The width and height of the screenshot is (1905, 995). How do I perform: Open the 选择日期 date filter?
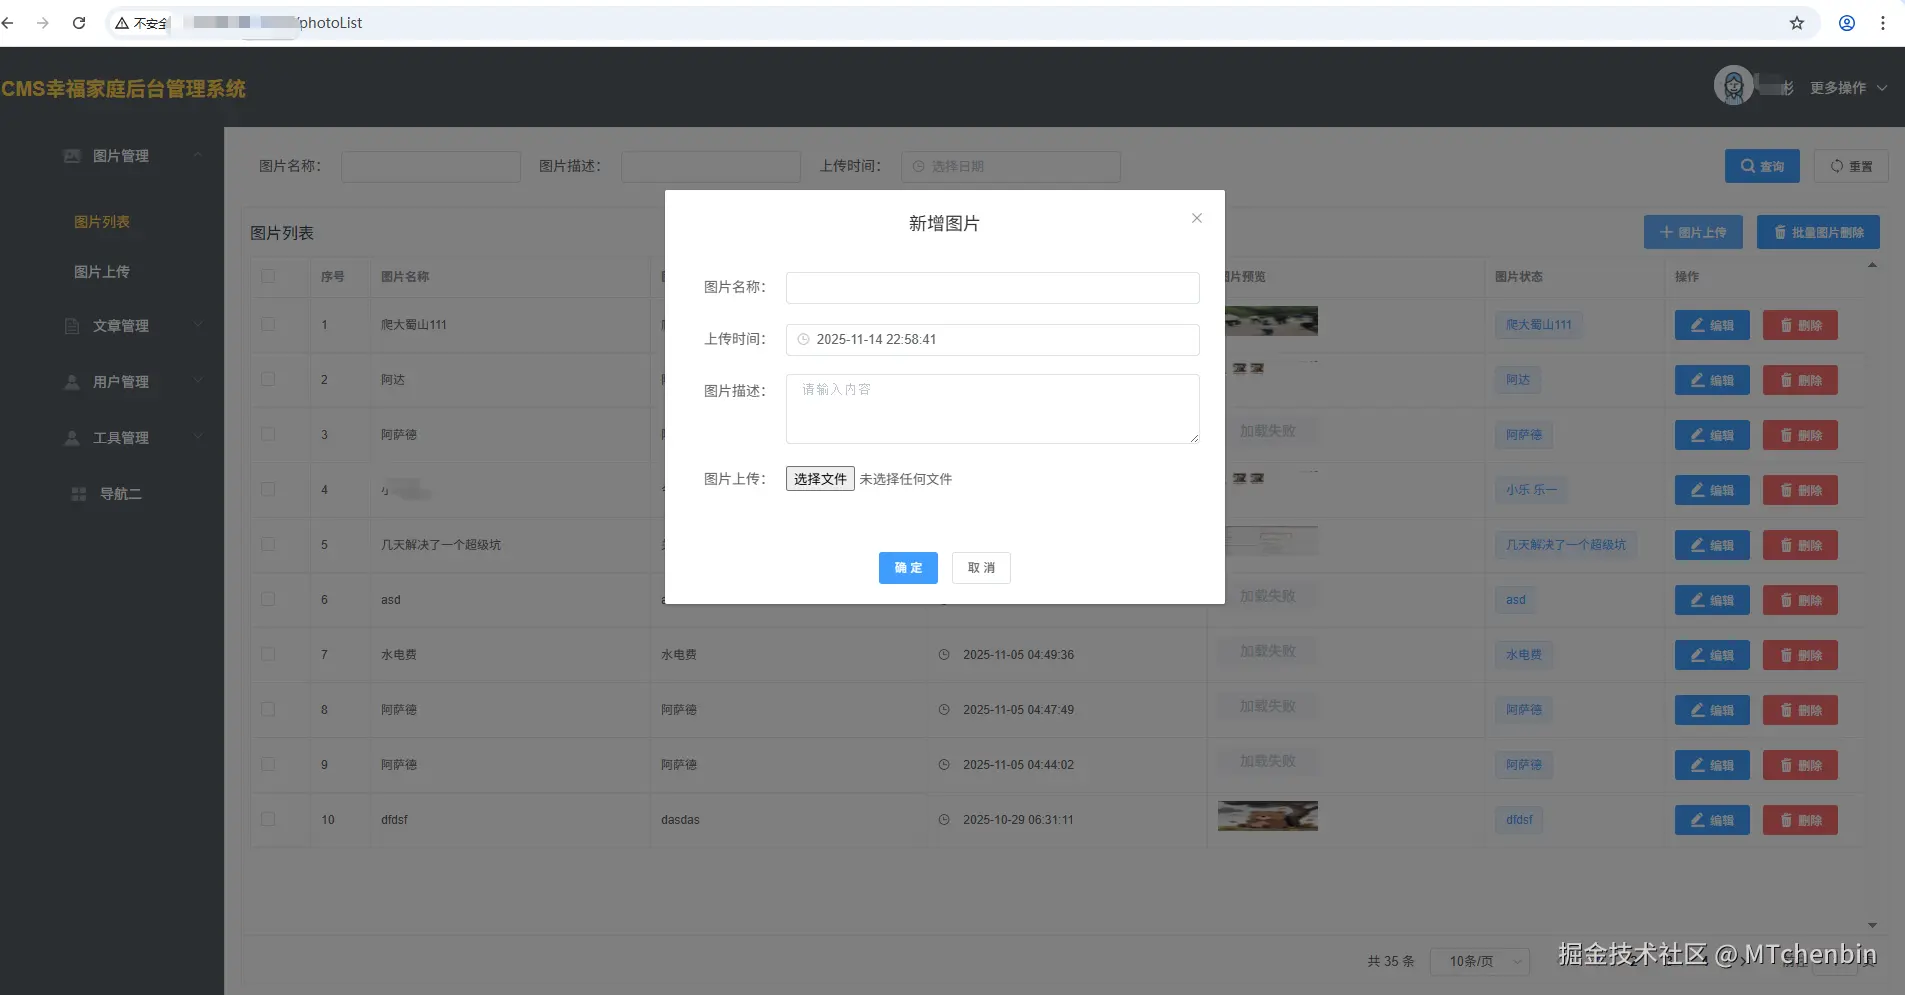tap(1011, 166)
